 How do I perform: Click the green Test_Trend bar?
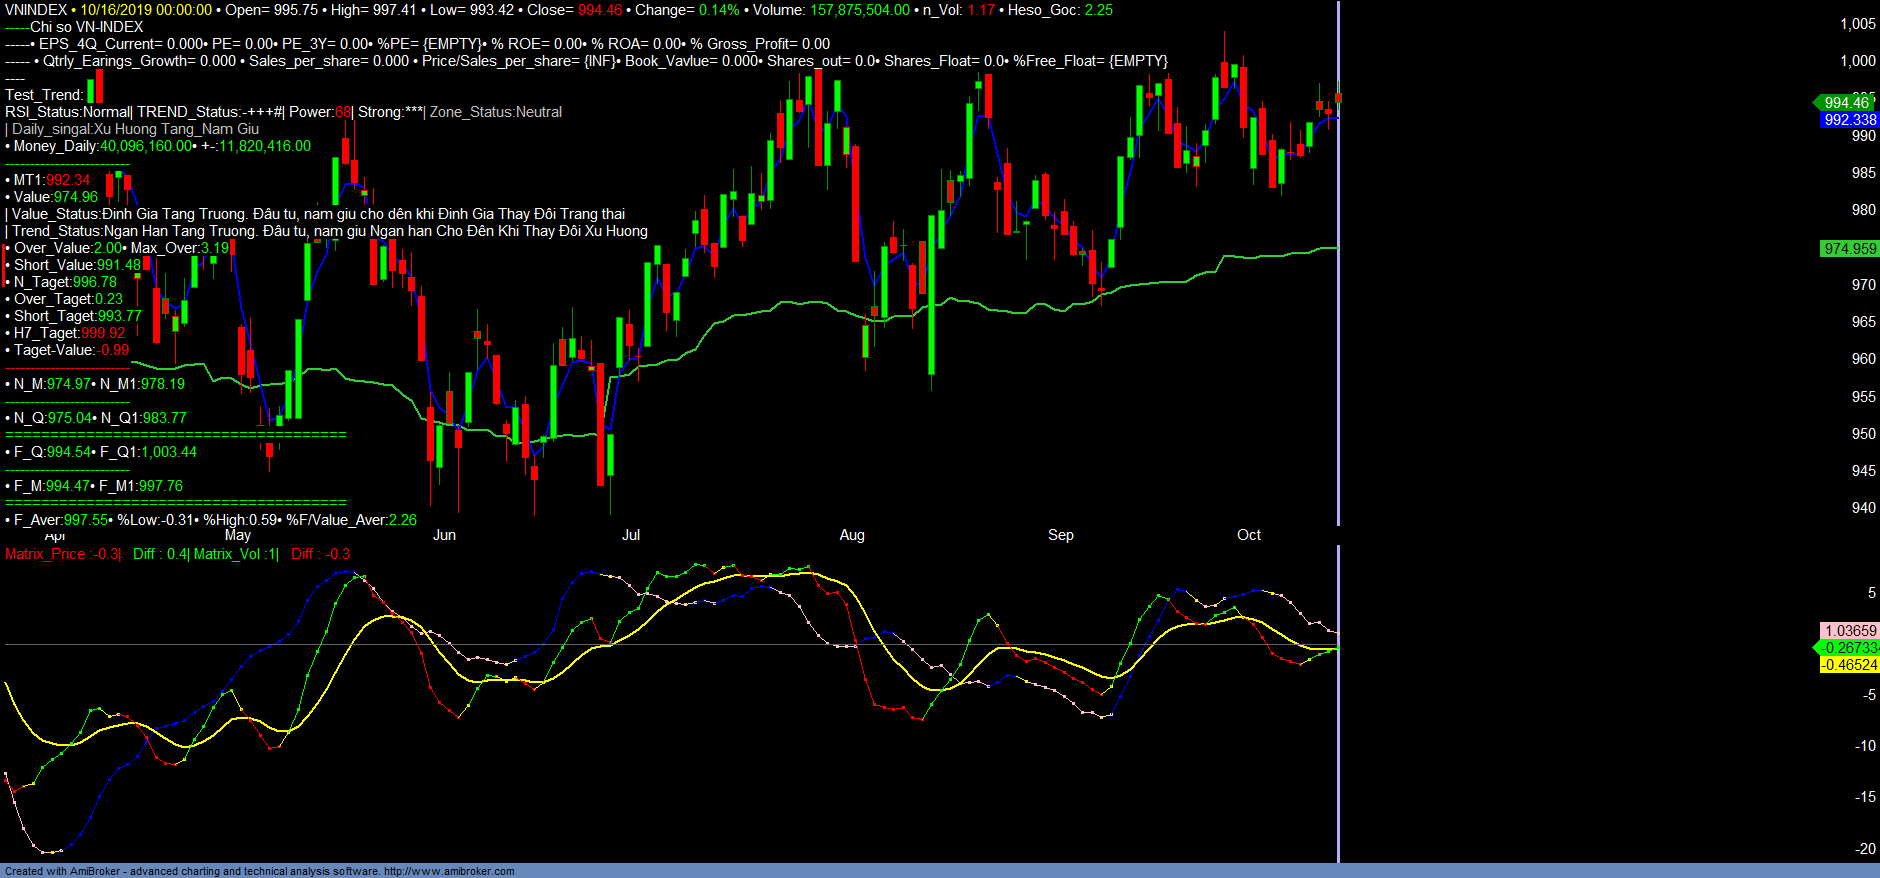coord(90,92)
